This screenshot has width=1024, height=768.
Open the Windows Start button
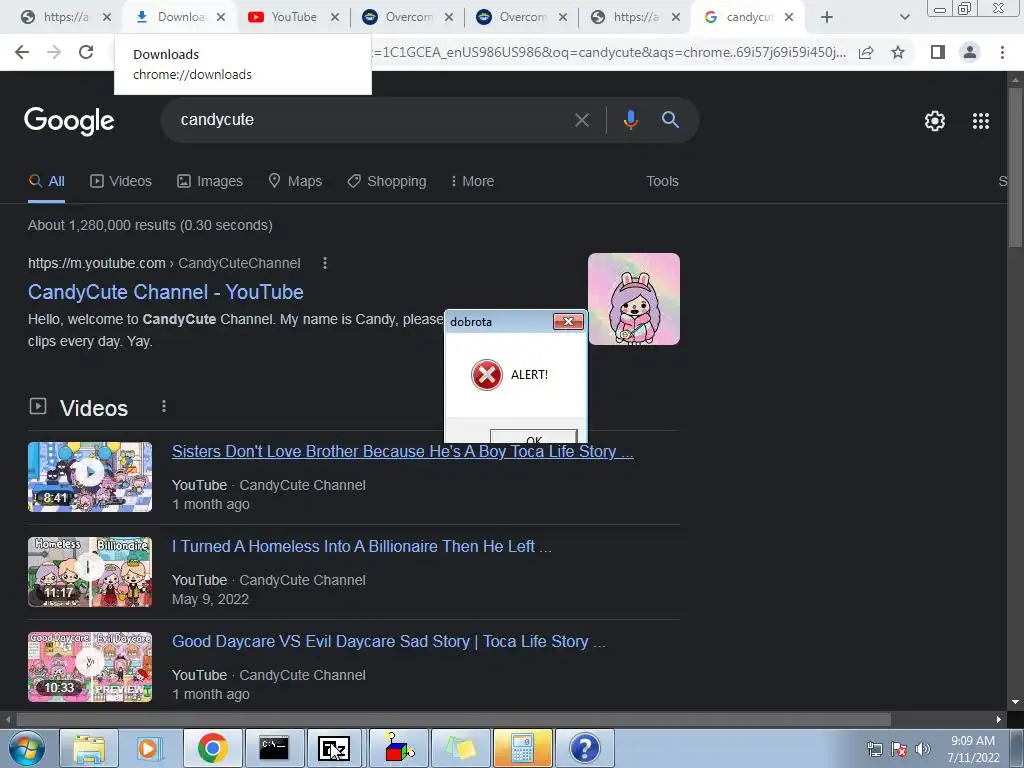(x=27, y=748)
